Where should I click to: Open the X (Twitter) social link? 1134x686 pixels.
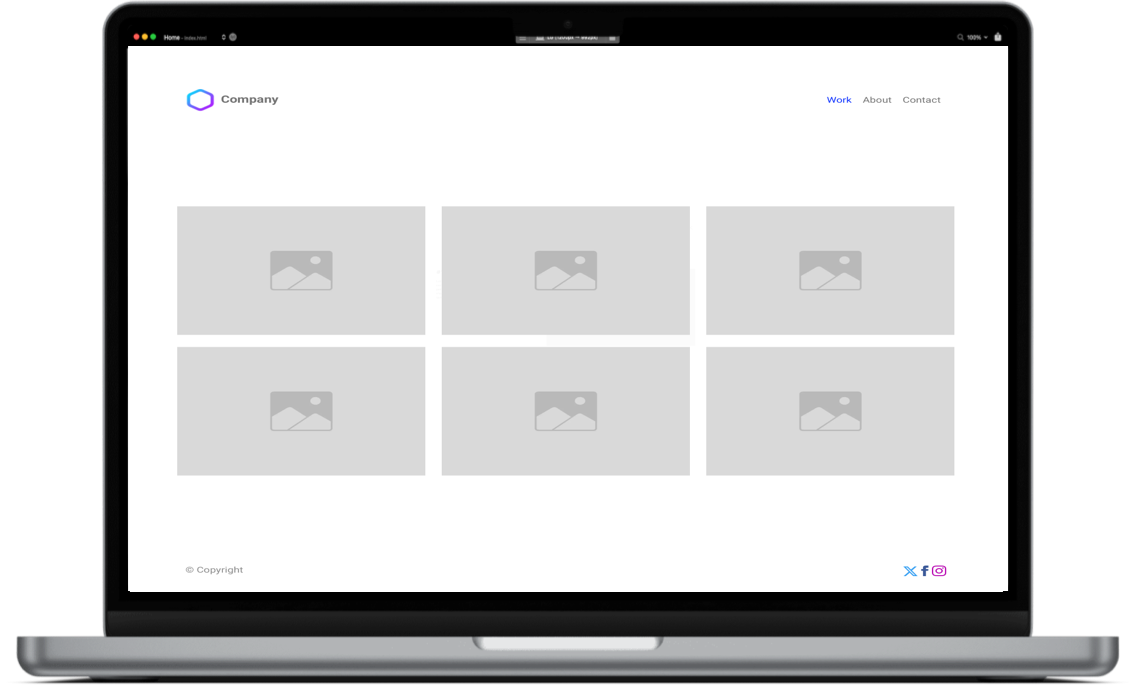(x=909, y=571)
